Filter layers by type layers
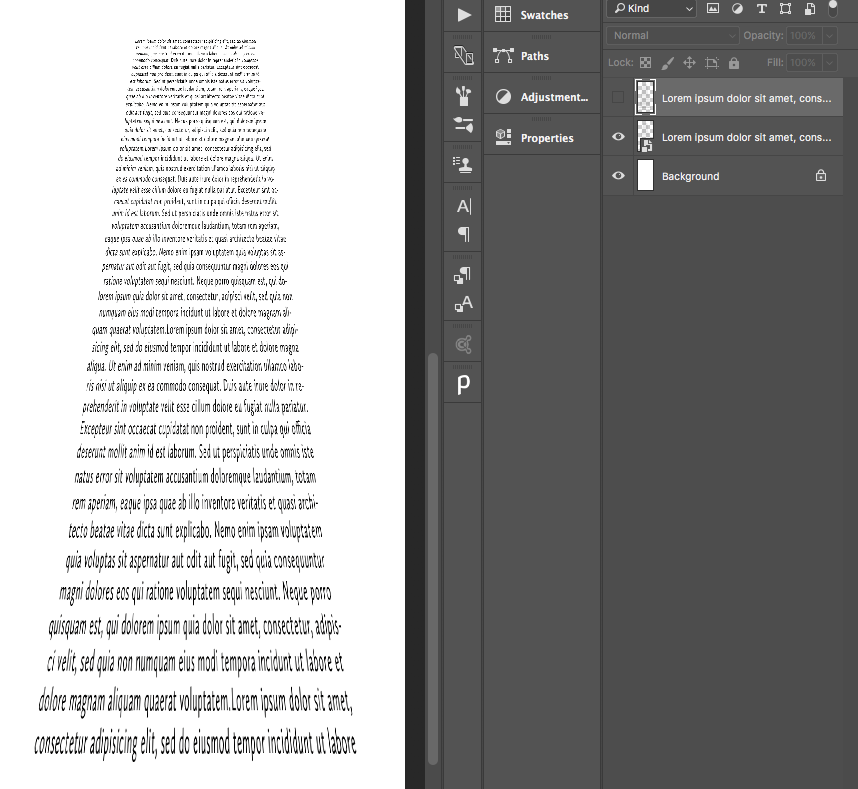 pos(762,9)
